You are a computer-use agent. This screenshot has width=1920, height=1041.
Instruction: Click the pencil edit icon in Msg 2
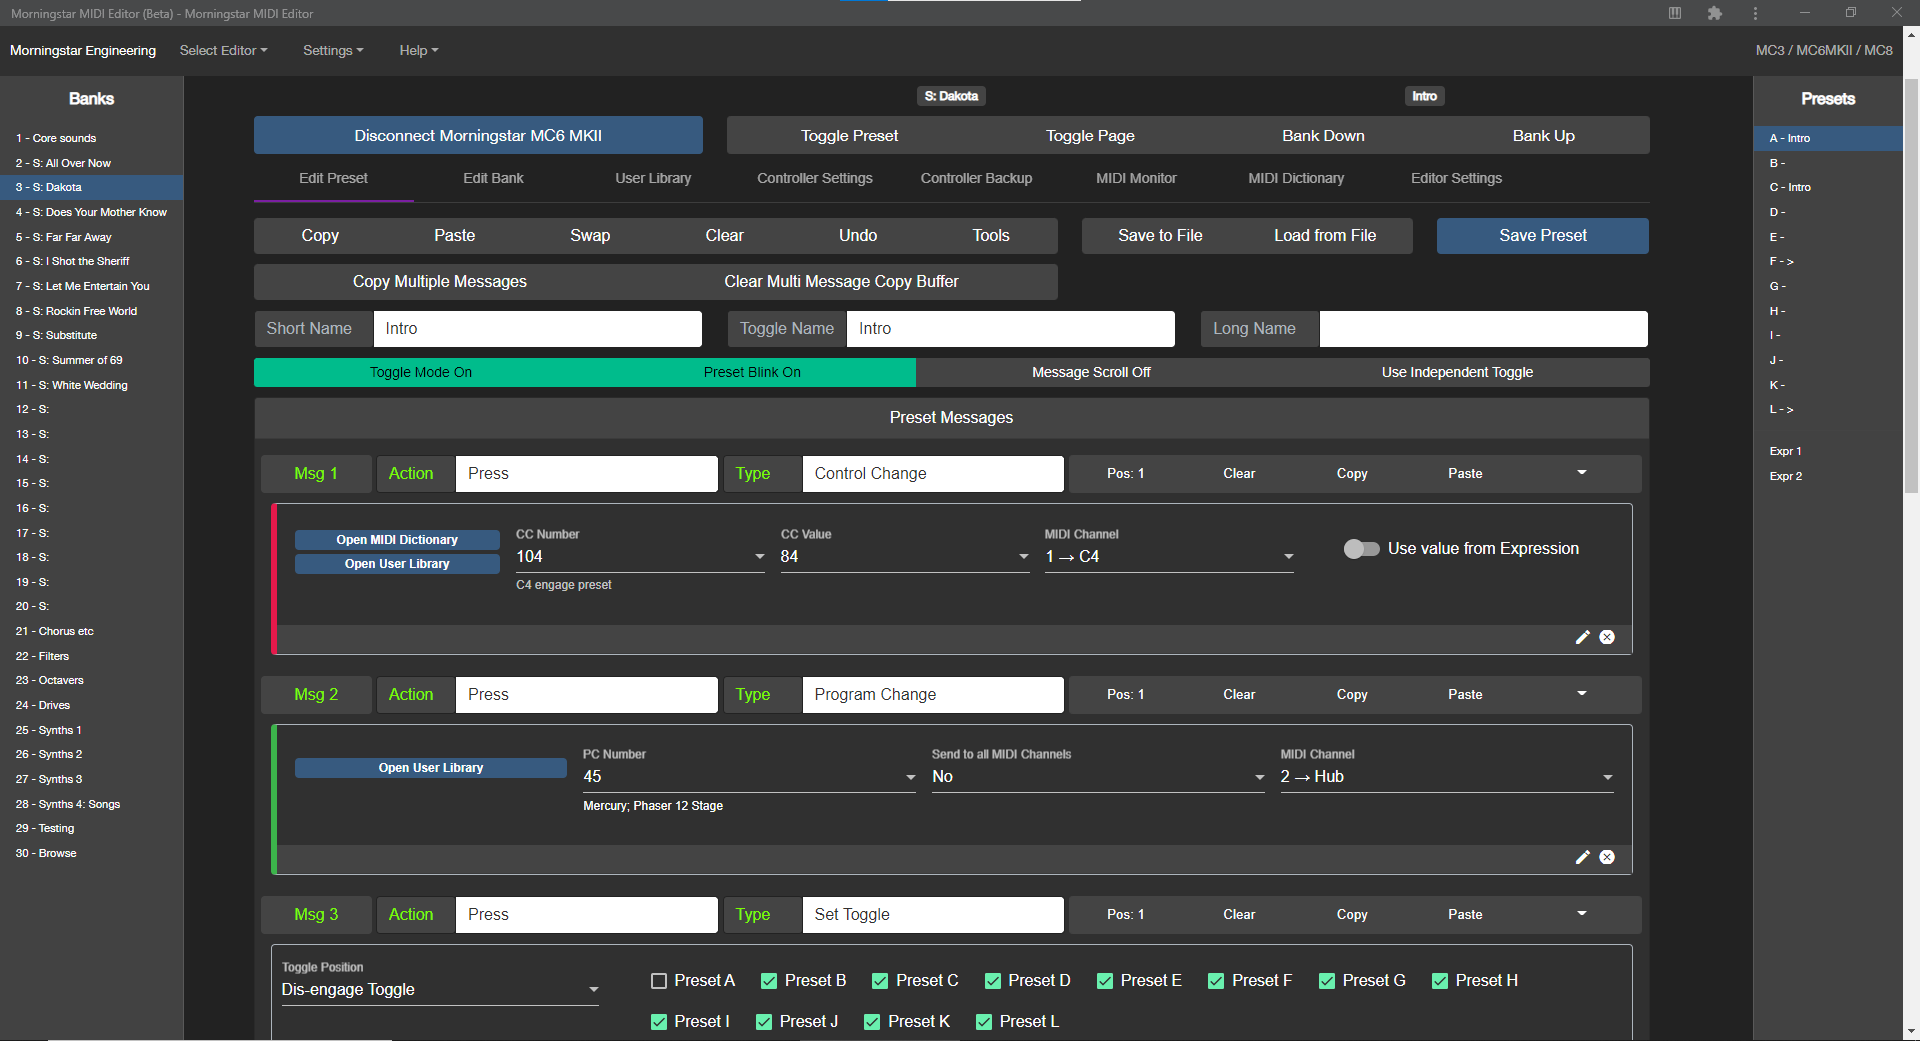coord(1582,857)
